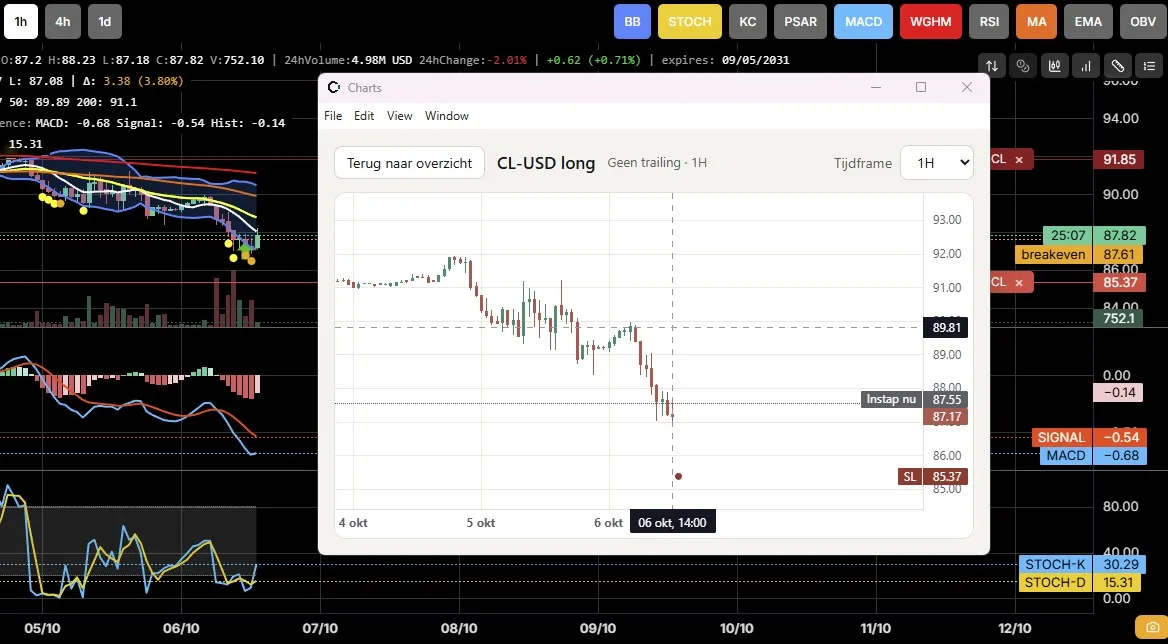Open the View menu in Charts window

point(400,115)
